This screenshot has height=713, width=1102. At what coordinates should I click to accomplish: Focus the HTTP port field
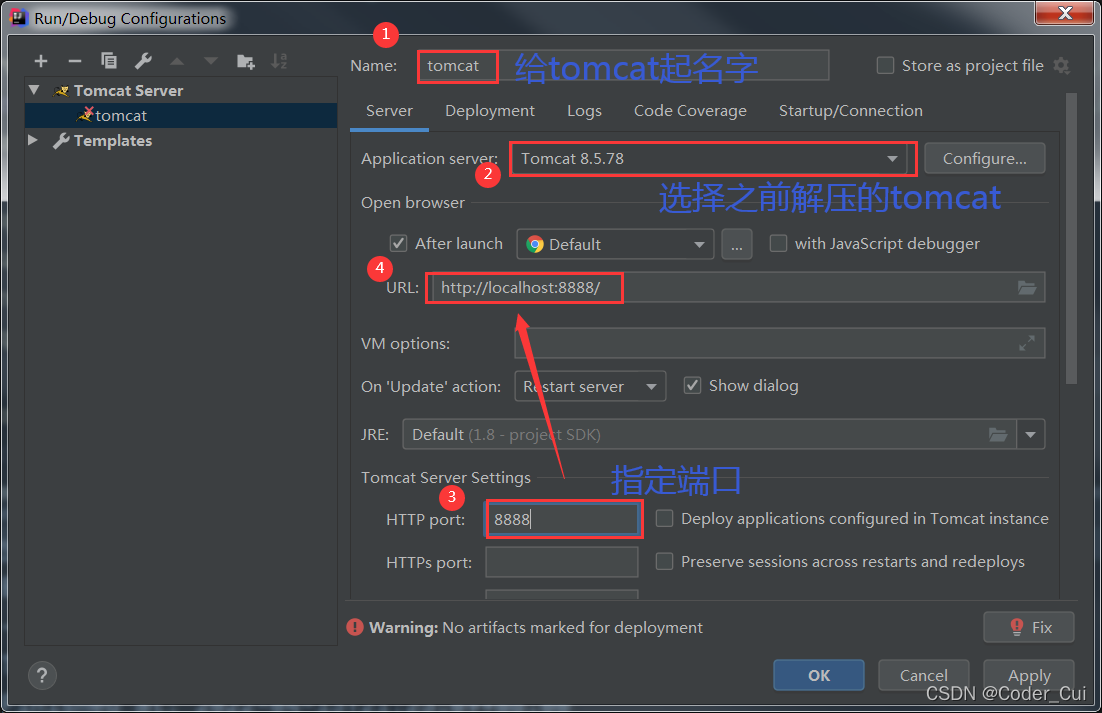click(562, 519)
